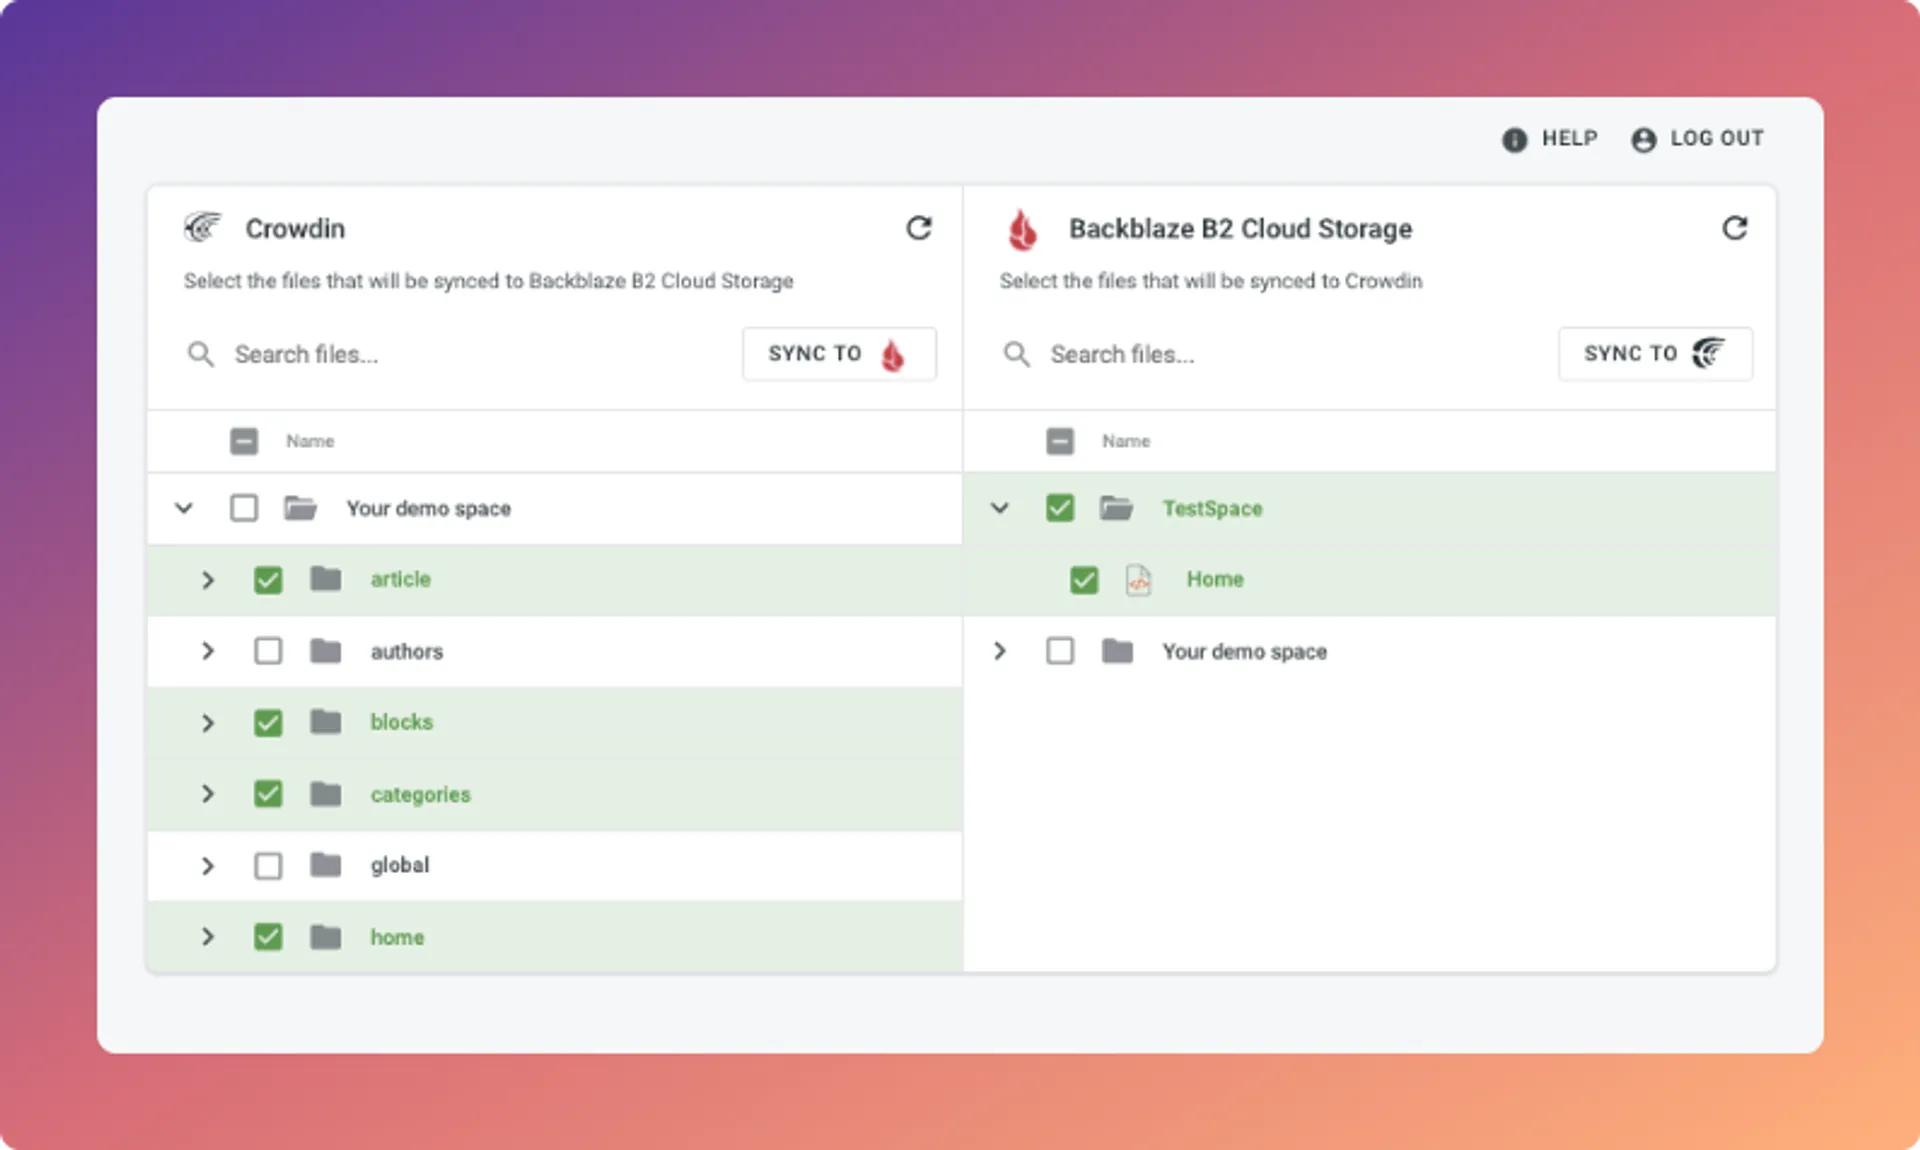Toggle select-all checkbox in Backblaze panel

(1060, 441)
